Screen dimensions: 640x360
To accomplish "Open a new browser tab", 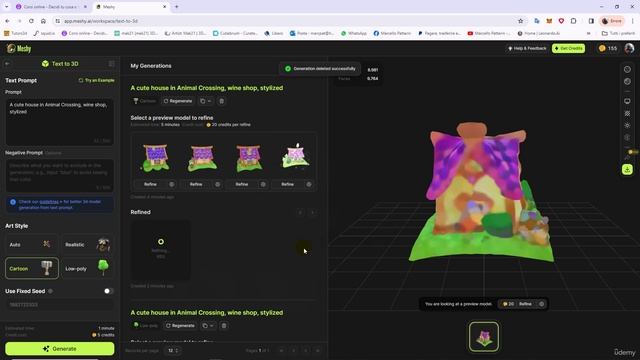I will (x=176, y=7).
